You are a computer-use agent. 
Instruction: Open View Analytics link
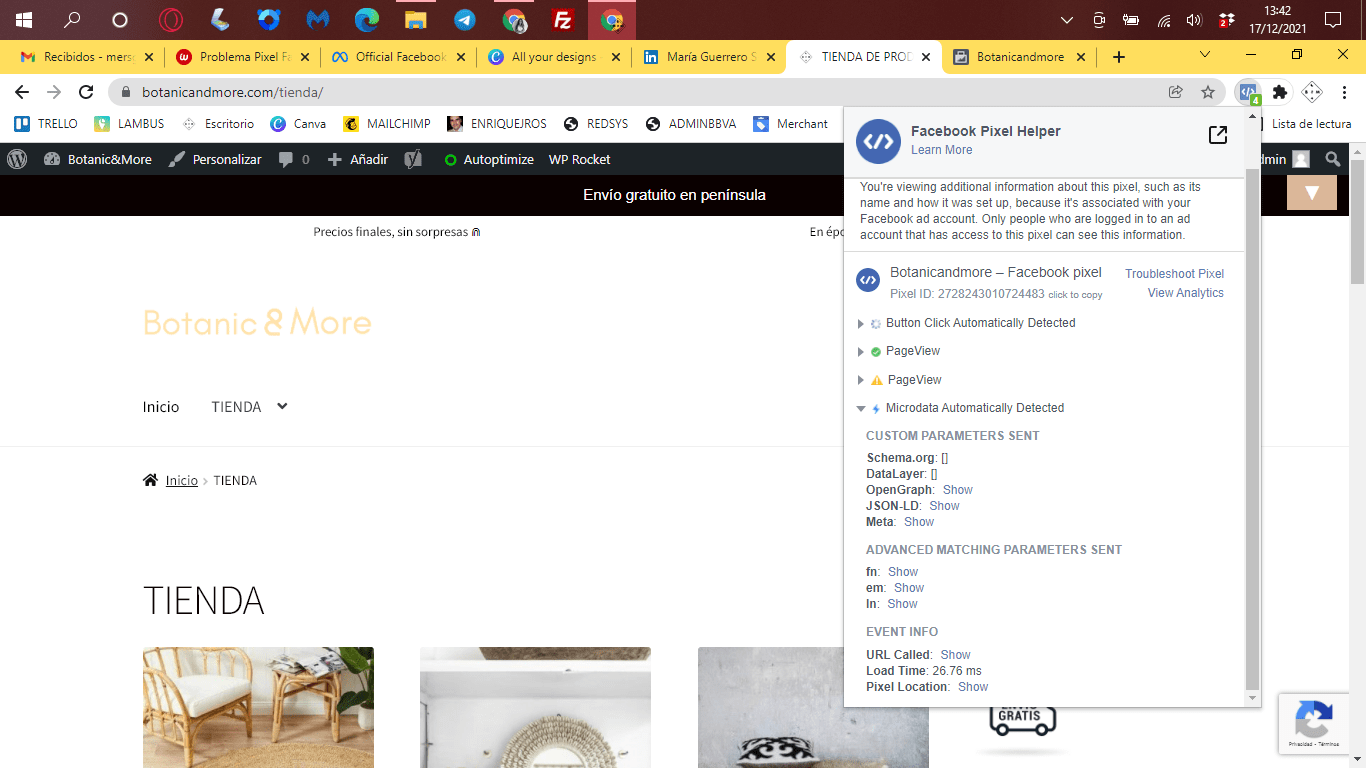click(1185, 293)
